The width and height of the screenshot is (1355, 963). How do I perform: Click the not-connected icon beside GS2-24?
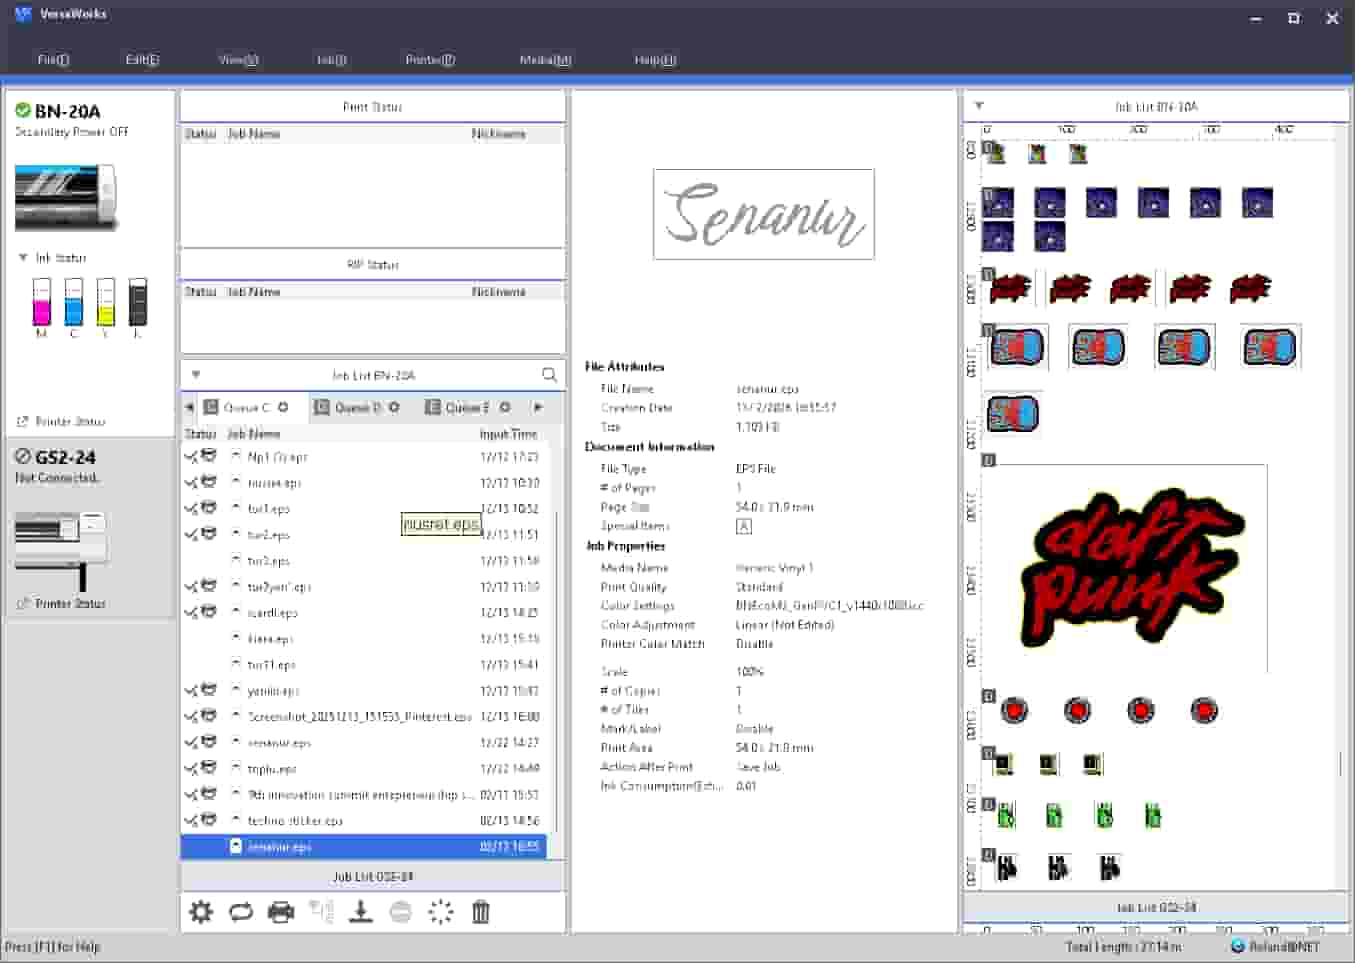tap(22, 456)
